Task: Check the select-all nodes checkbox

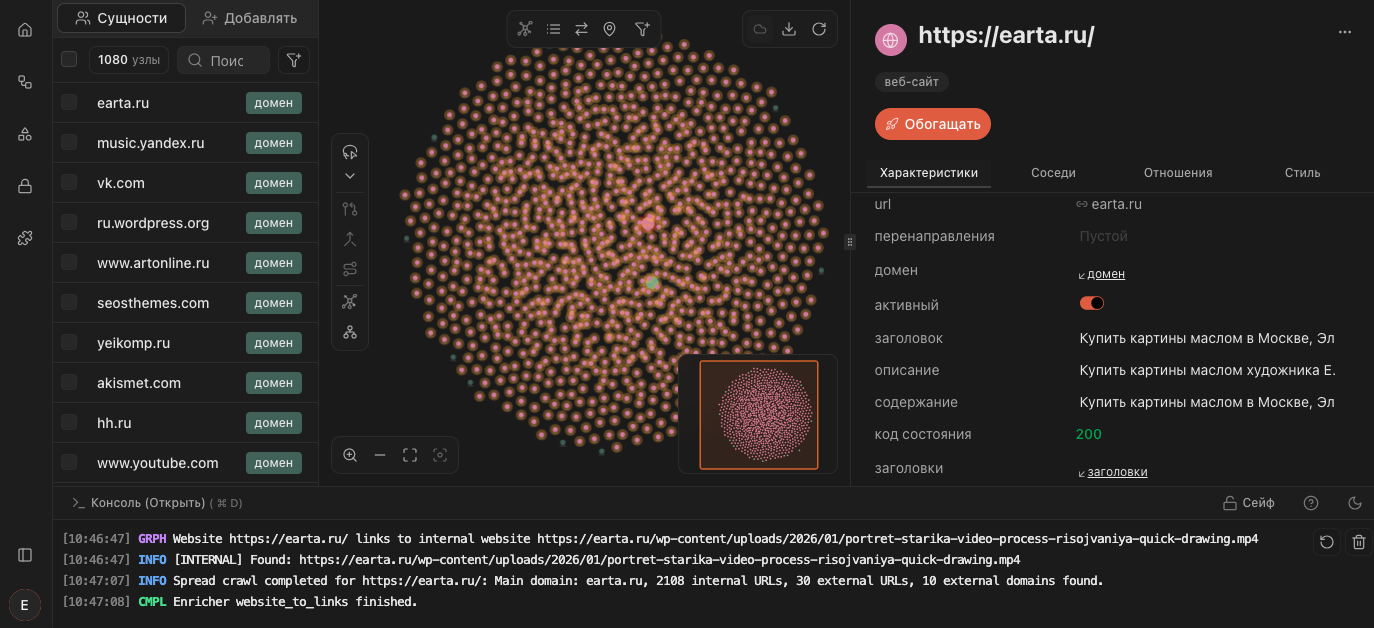Action: coord(69,60)
